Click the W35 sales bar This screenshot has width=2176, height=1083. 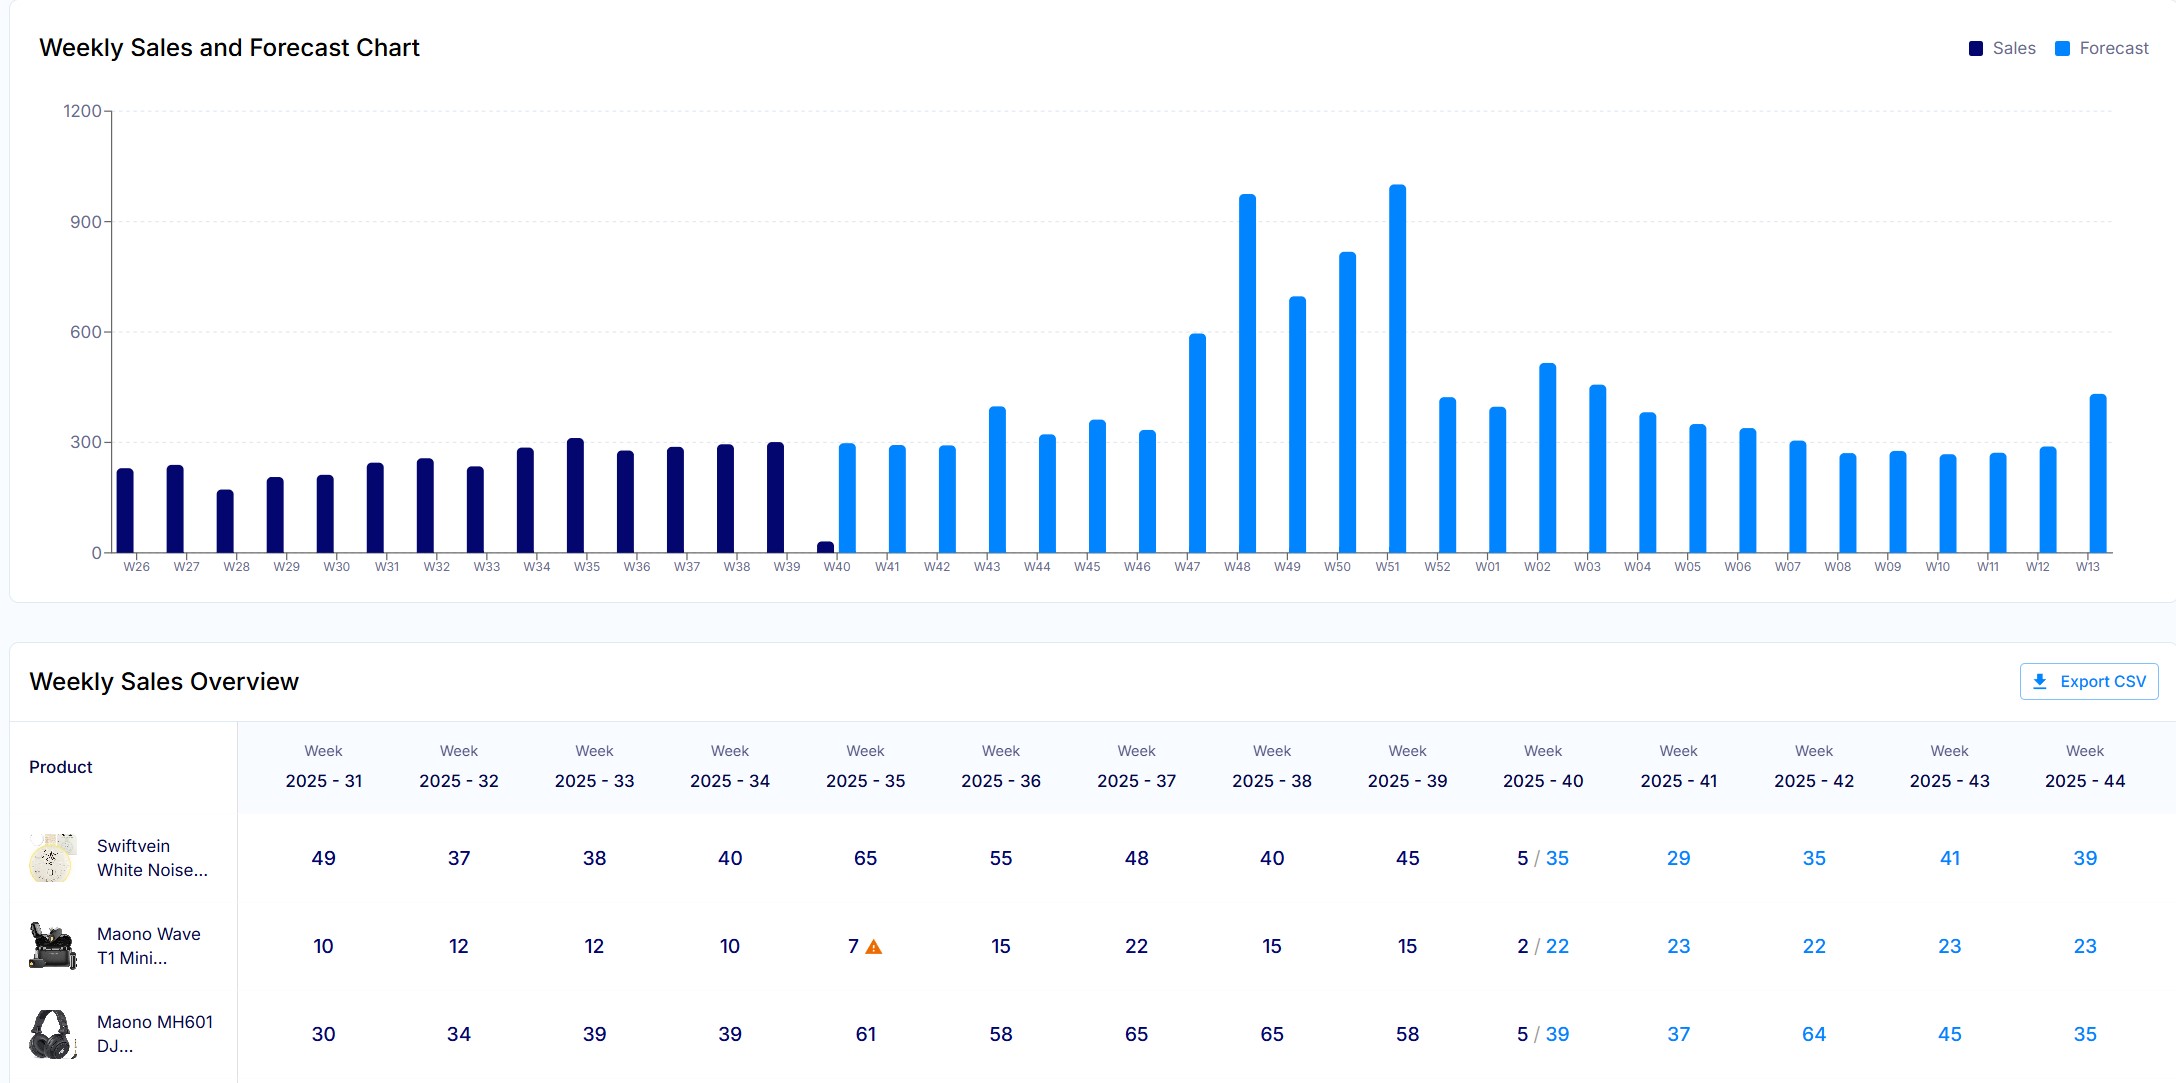[575, 496]
